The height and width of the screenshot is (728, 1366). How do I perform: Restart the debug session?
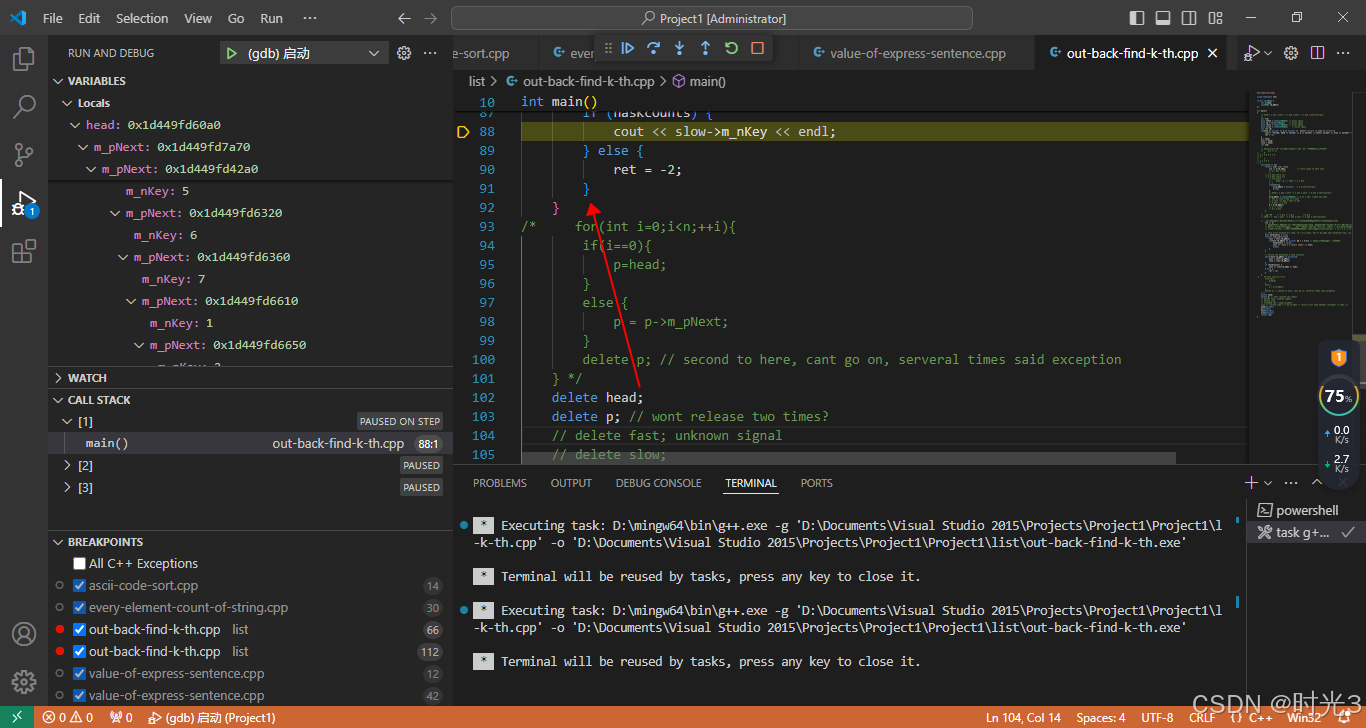(x=731, y=48)
